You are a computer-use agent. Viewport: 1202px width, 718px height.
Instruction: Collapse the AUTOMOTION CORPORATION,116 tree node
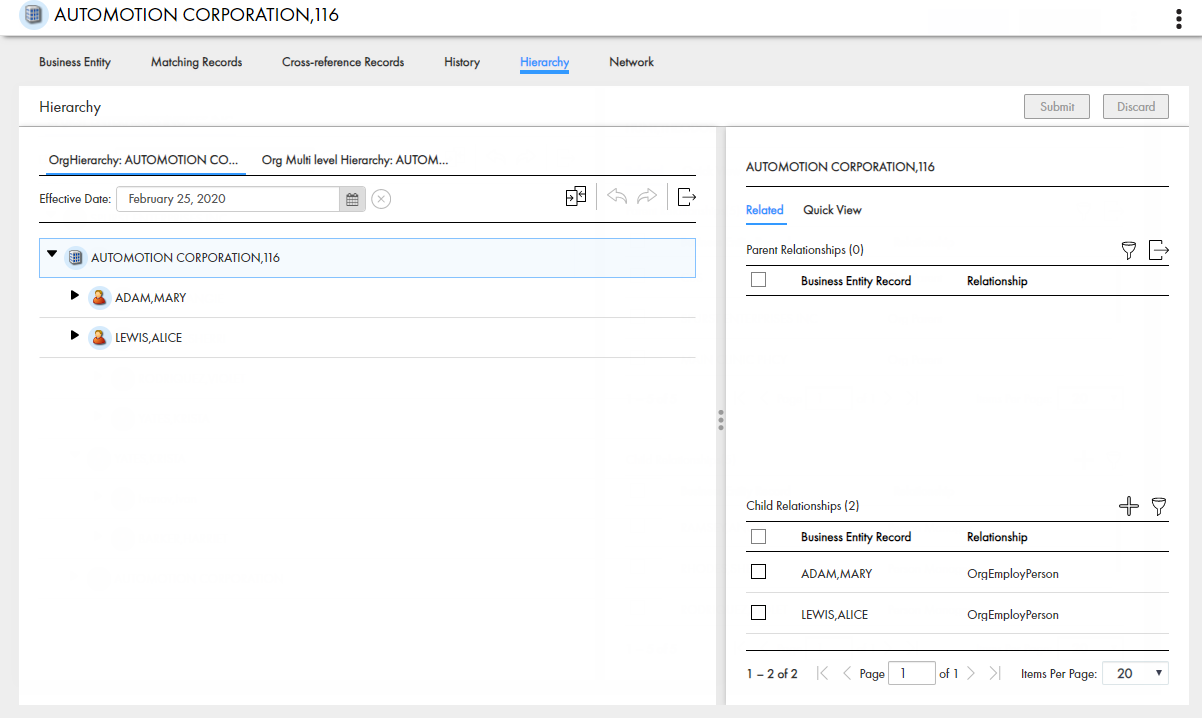pos(52,254)
